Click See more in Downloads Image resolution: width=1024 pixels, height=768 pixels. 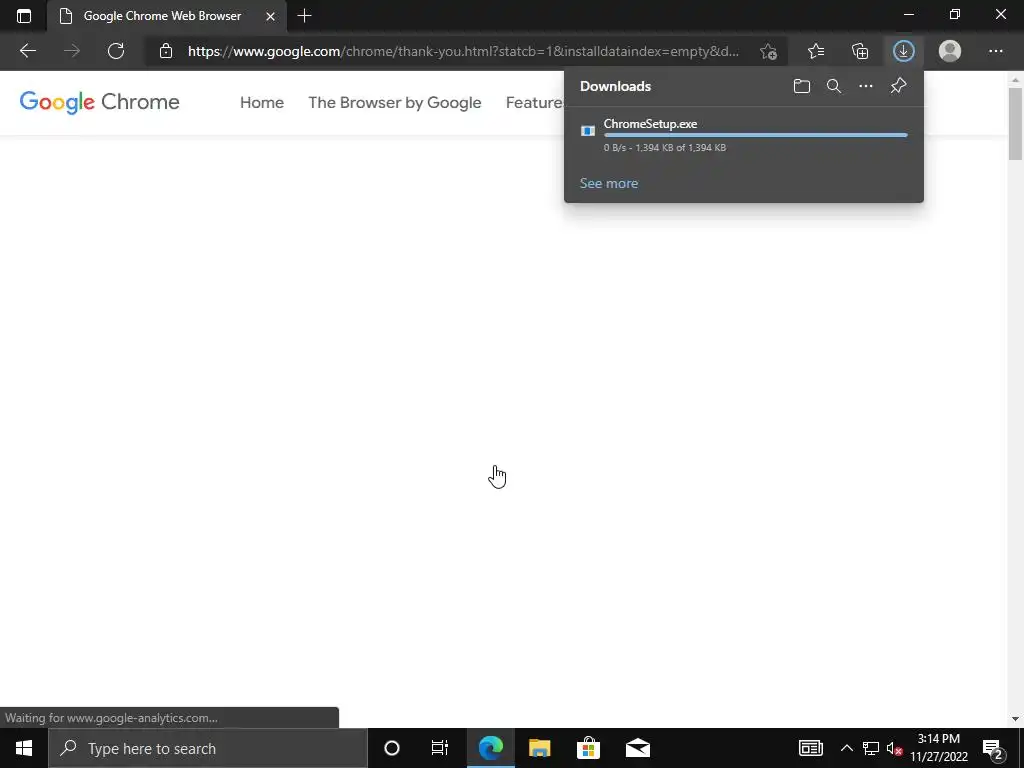tap(609, 184)
